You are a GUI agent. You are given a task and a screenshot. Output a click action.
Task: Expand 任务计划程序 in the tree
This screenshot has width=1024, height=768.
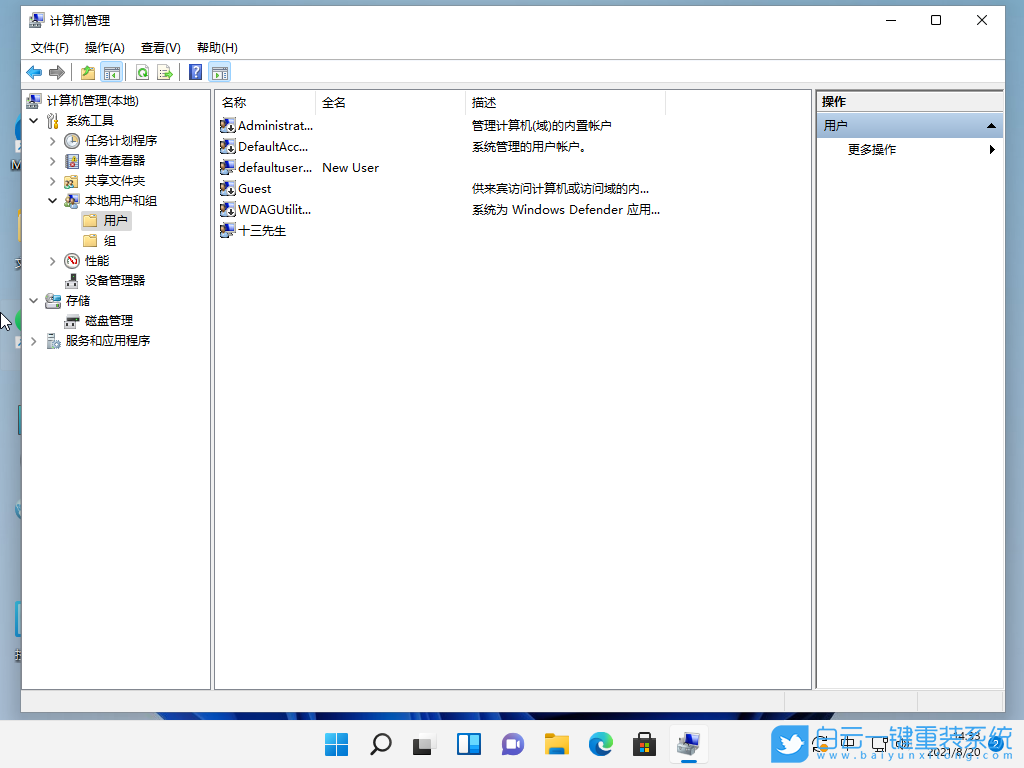[52, 140]
